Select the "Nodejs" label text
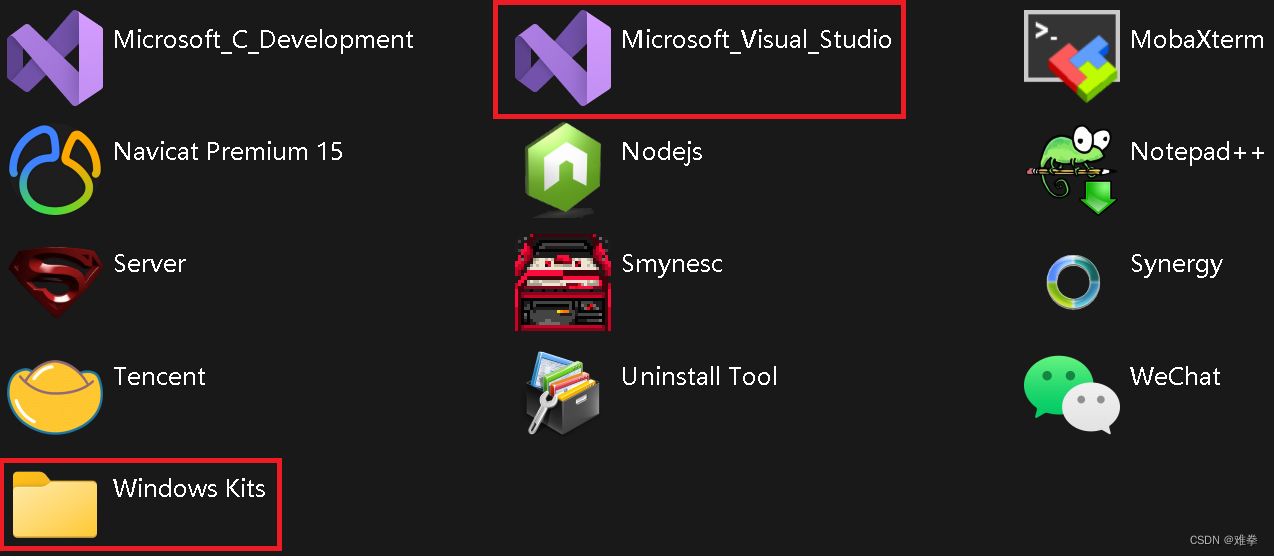Screen dimensions: 1274x556 point(662,153)
